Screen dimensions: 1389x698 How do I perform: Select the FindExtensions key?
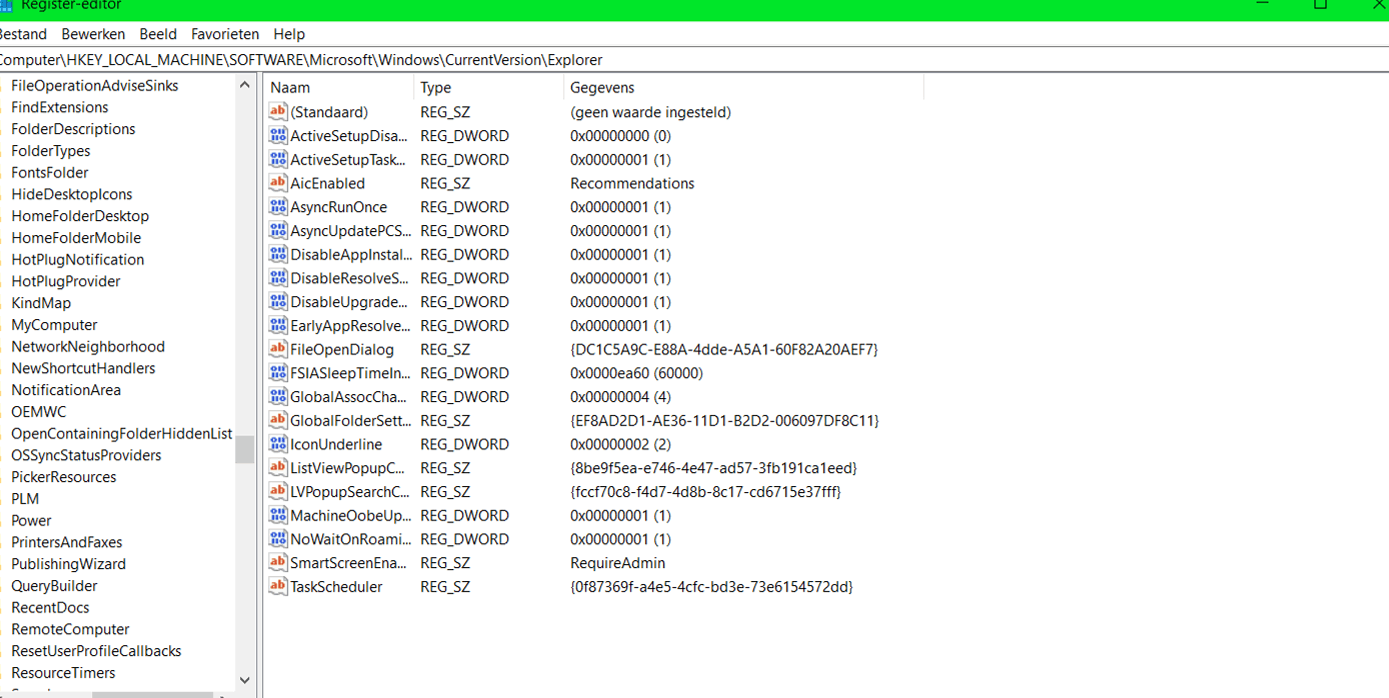(60, 107)
